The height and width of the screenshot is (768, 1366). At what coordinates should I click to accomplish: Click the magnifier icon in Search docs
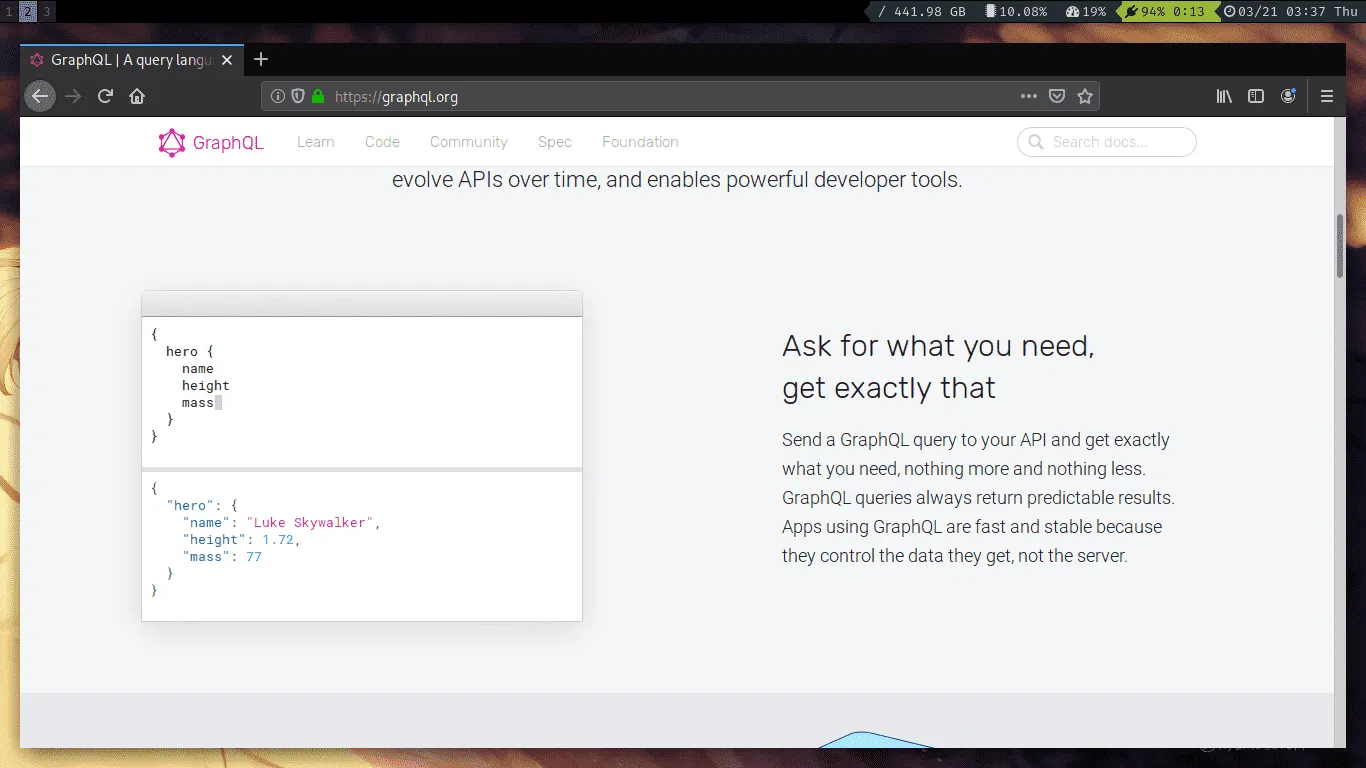click(x=1036, y=142)
